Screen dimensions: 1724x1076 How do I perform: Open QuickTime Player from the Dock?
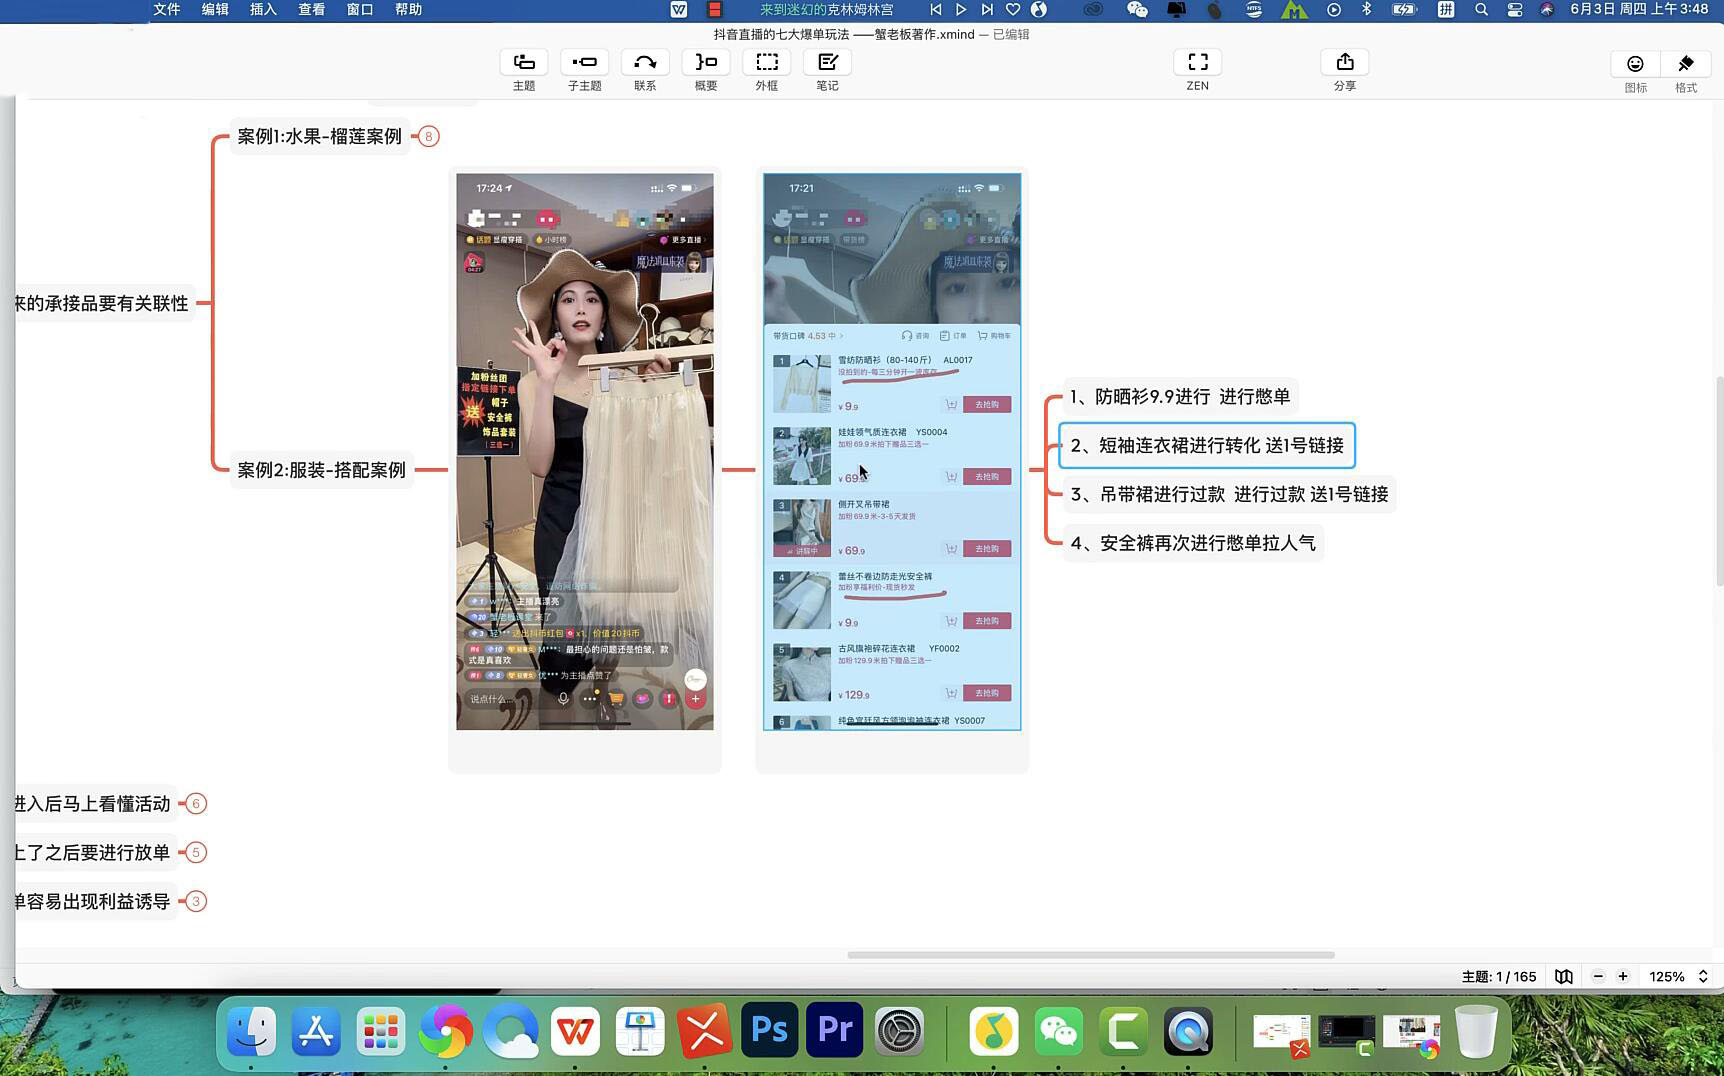coord(1188,1031)
